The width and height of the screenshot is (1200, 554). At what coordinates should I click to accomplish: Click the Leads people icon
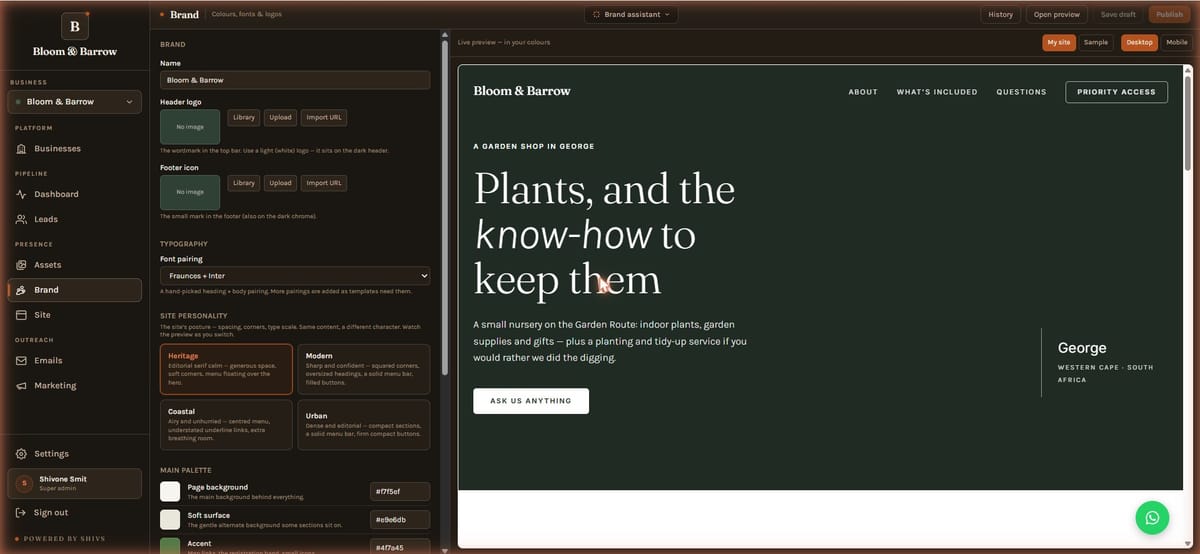[x=21, y=219]
